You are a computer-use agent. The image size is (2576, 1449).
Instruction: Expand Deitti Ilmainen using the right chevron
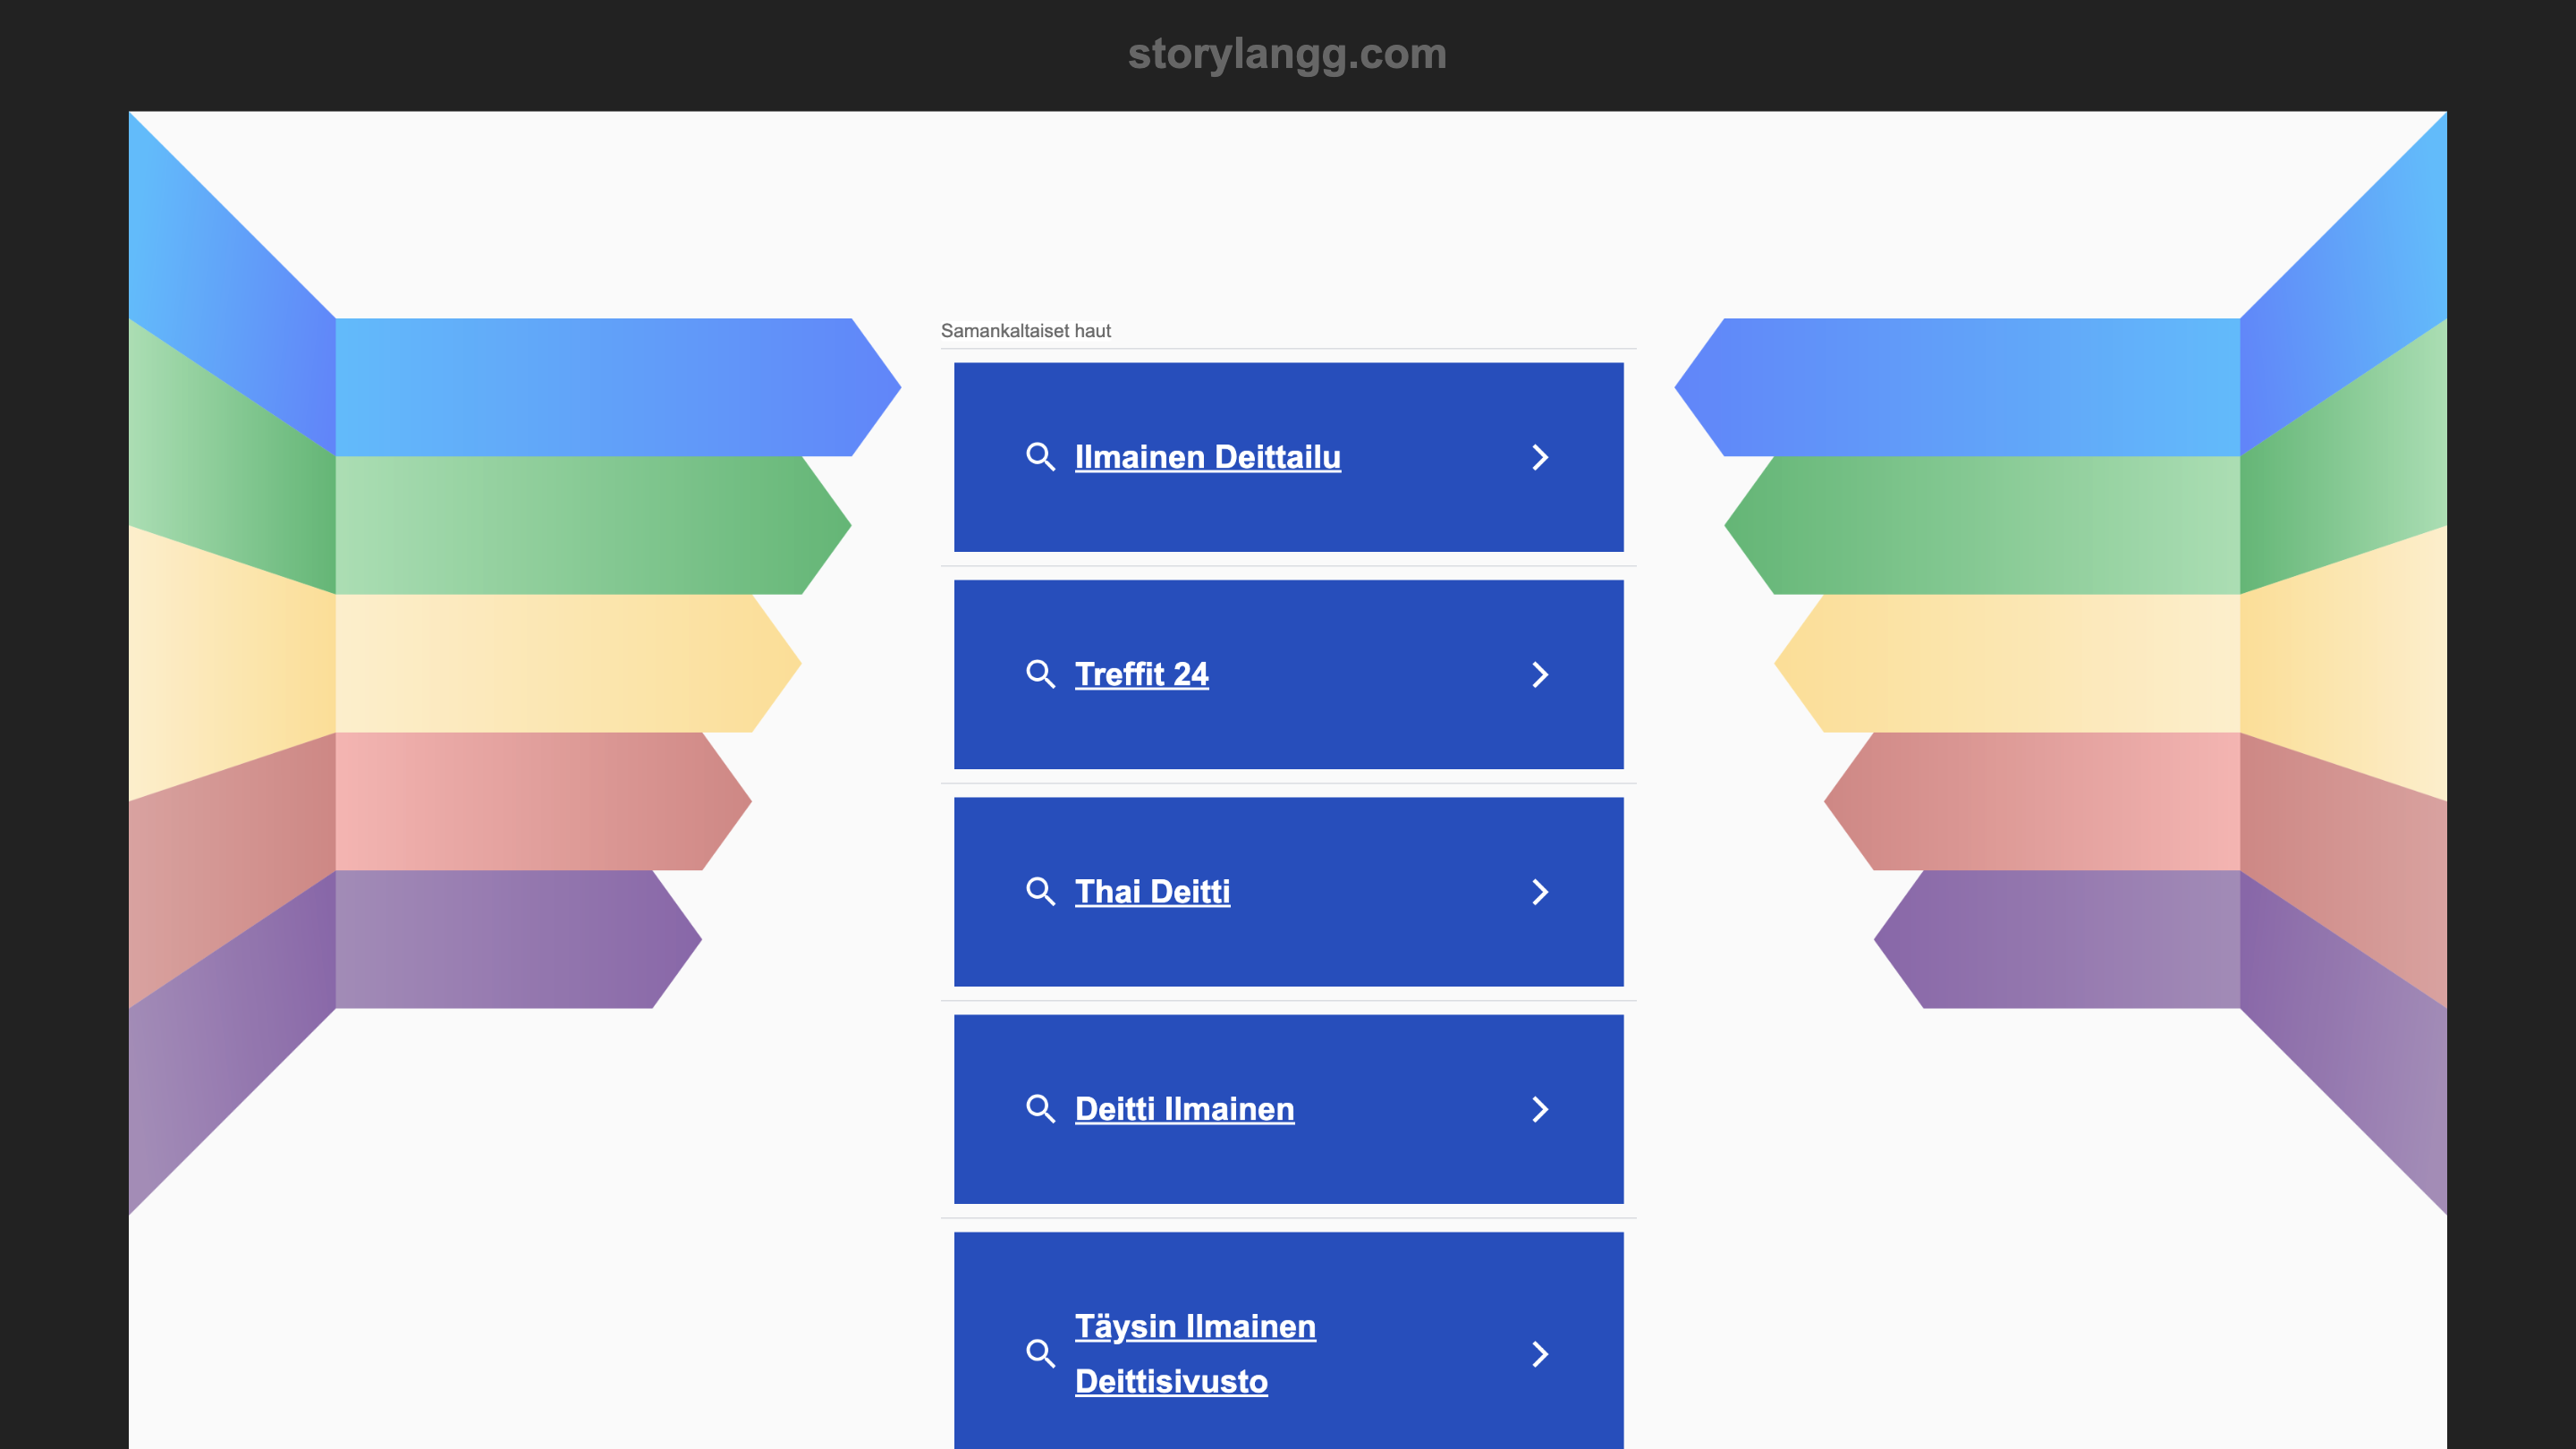click(1541, 1109)
